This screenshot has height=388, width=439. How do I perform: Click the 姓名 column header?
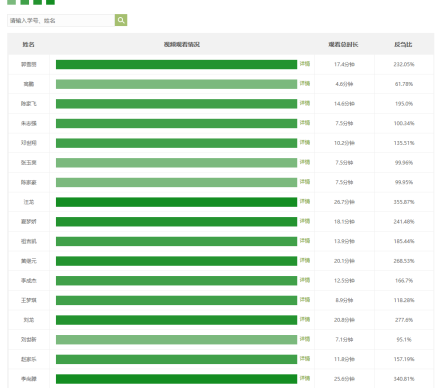[29, 44]
